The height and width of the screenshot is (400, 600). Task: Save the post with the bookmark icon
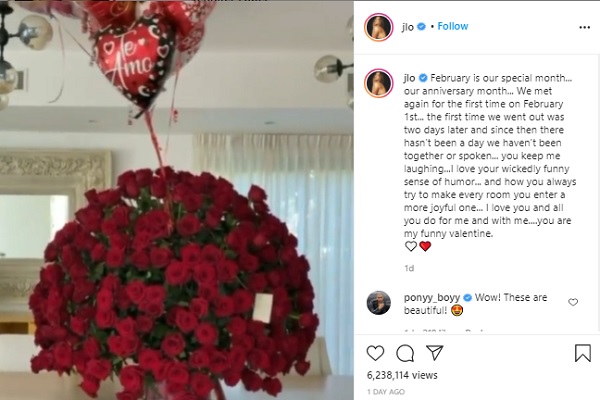pyautogui.click(x=583, y=353)
